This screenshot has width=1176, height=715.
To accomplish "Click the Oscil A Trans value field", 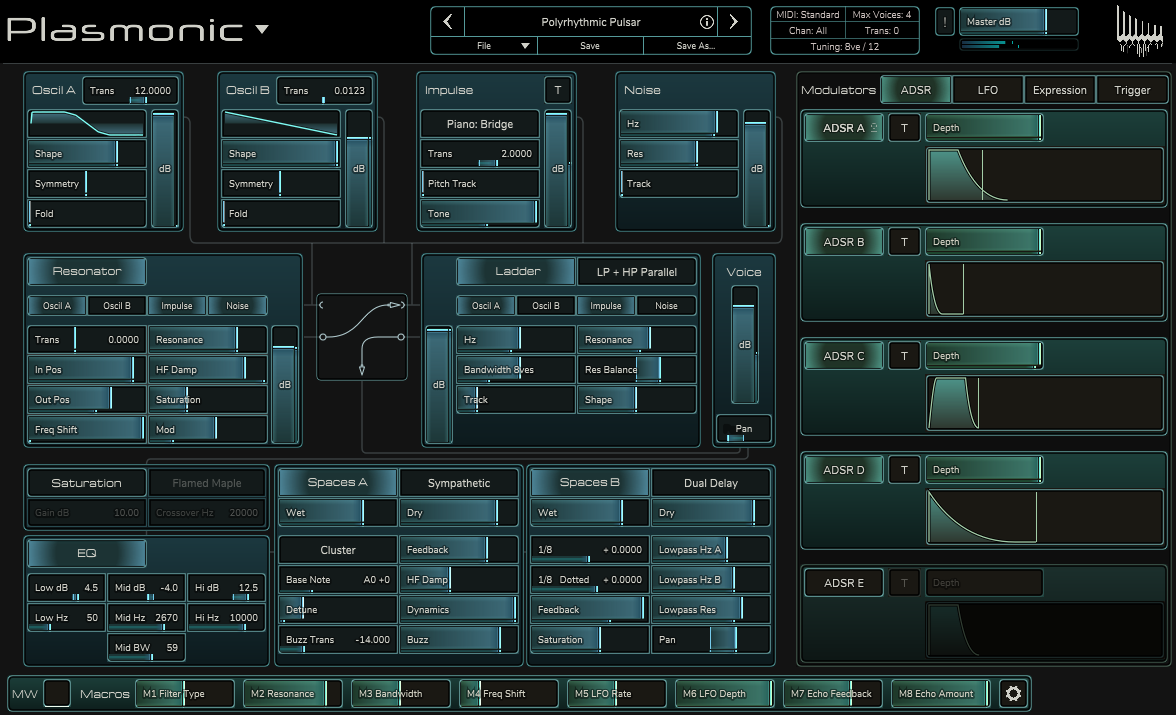I will pos(129,91).
